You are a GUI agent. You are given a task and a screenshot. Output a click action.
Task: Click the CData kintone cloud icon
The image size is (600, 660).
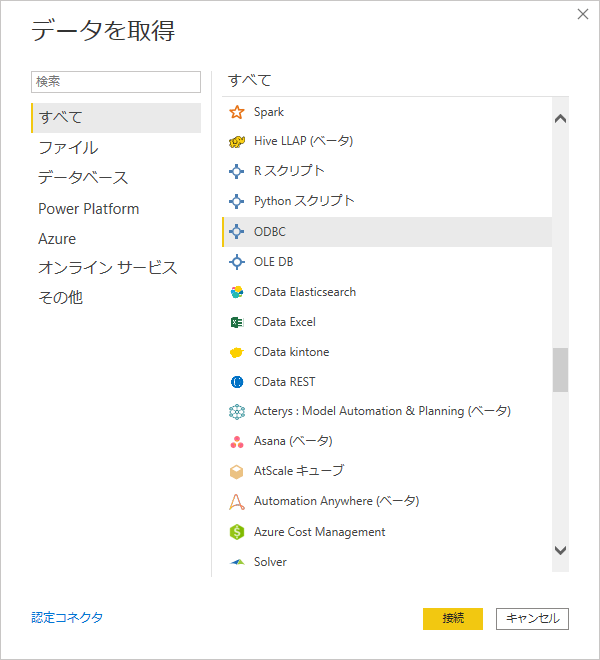tap(237, 352)
